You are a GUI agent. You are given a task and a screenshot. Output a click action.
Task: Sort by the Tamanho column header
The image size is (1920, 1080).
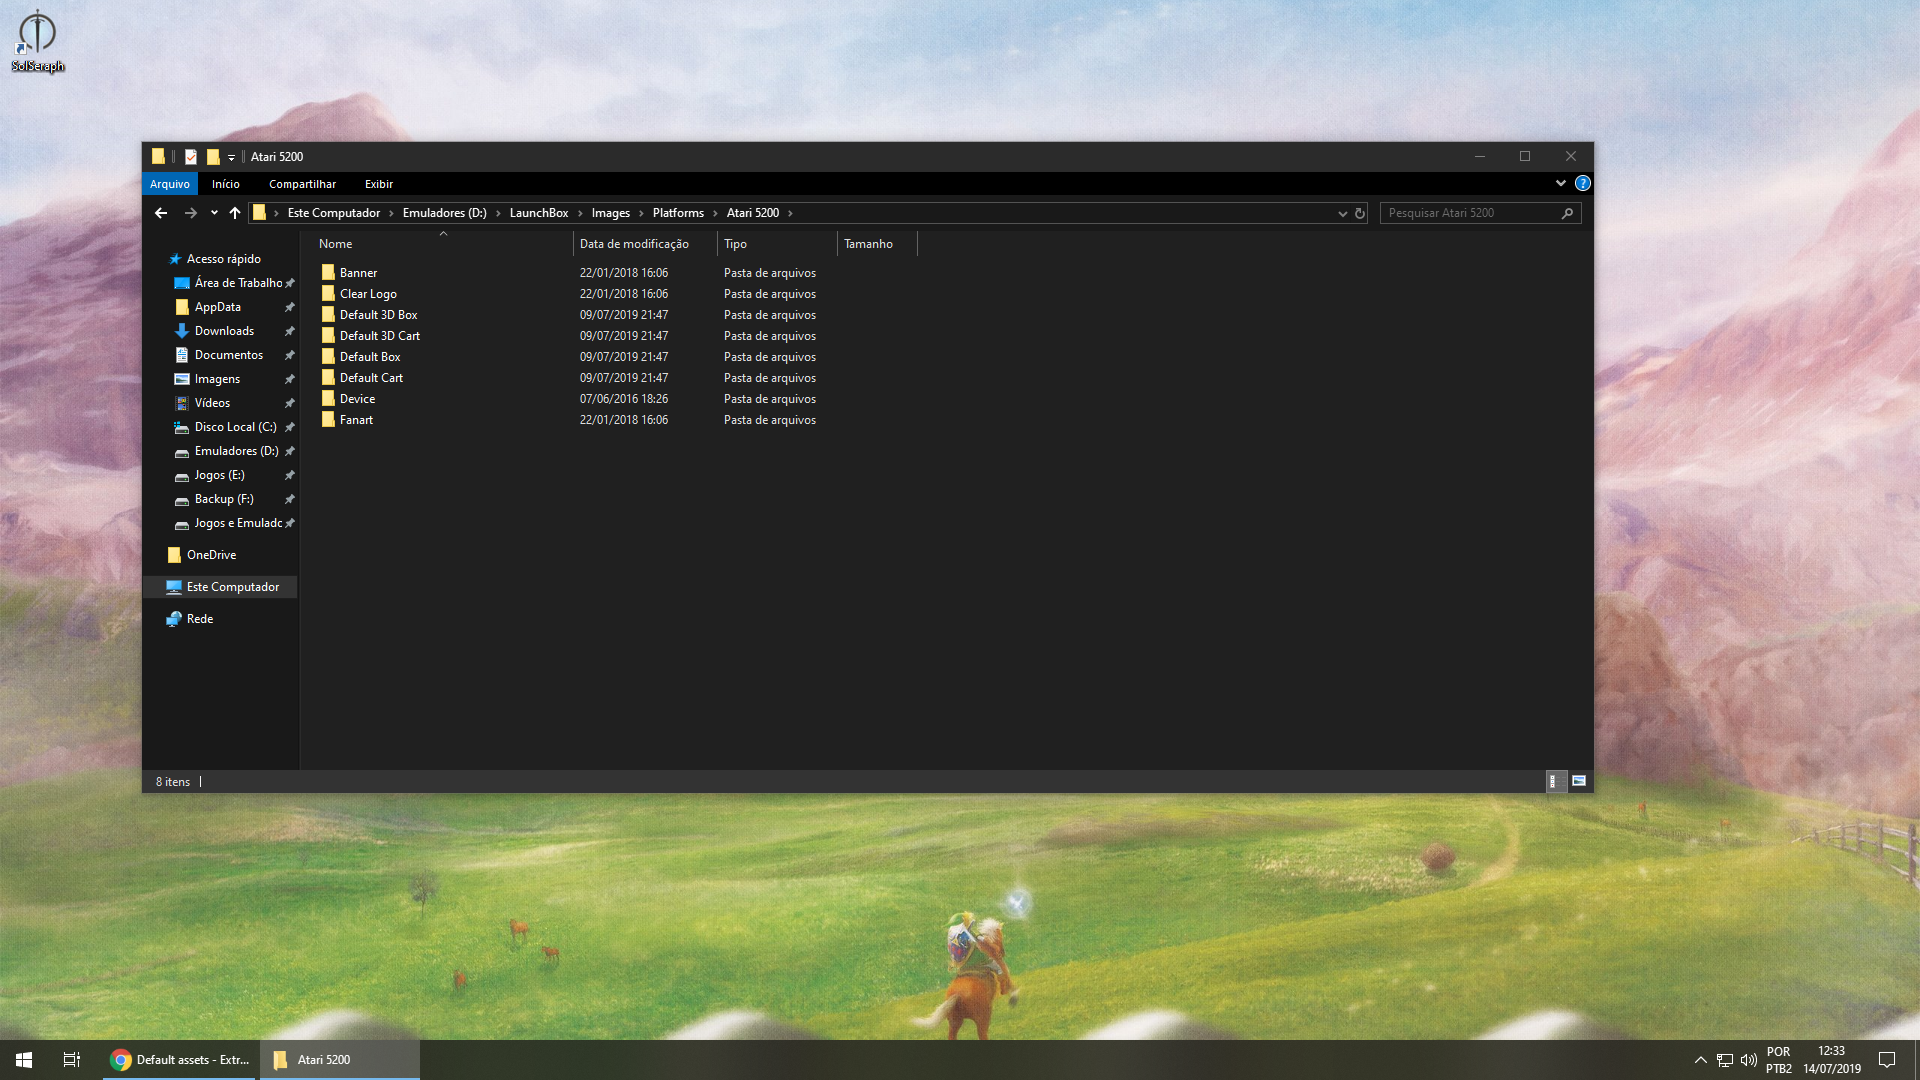[x=877, y=244]
